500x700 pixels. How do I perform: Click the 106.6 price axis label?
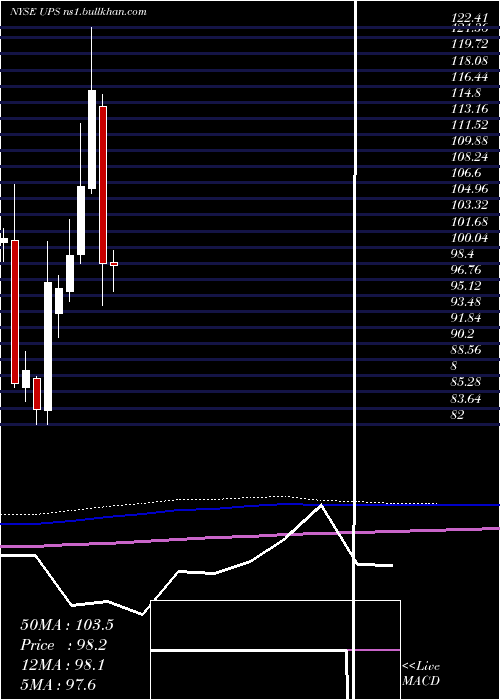[x=466, y=173]
